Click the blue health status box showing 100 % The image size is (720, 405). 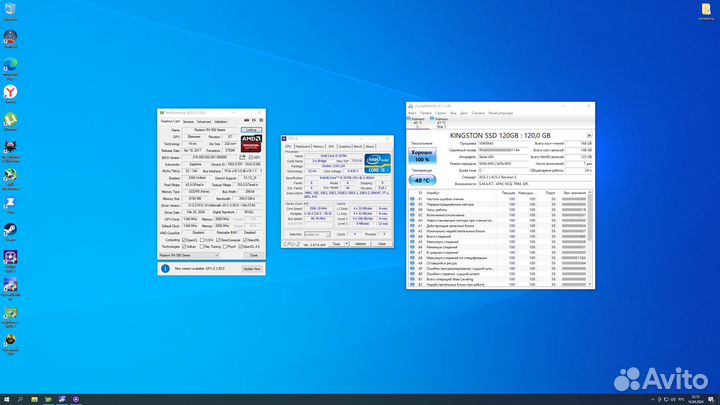pyautogui.click(x=422, y=157)
